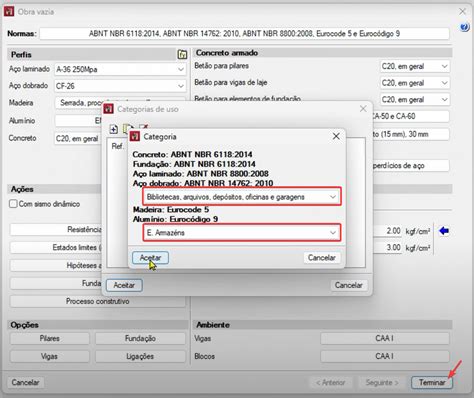Open the Bibliotecas, arquivos, depósitos category dropdown

tap(242, 197)
